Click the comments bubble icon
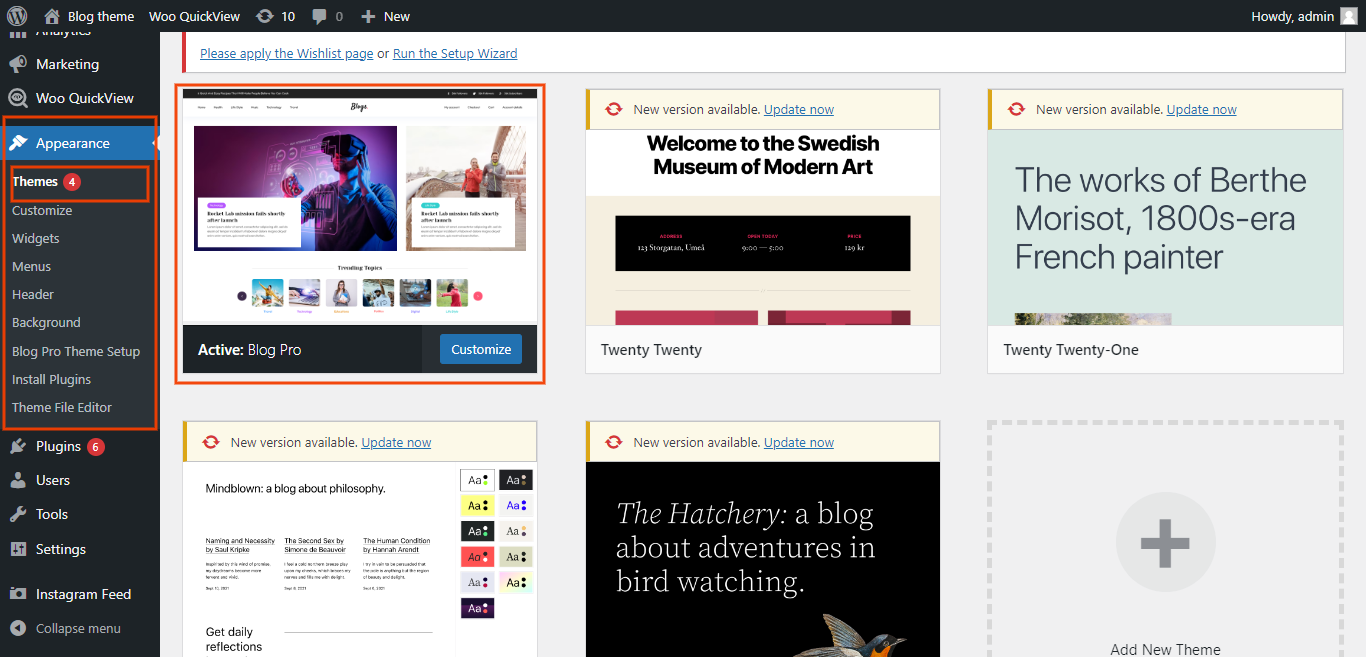 [319, 16]
